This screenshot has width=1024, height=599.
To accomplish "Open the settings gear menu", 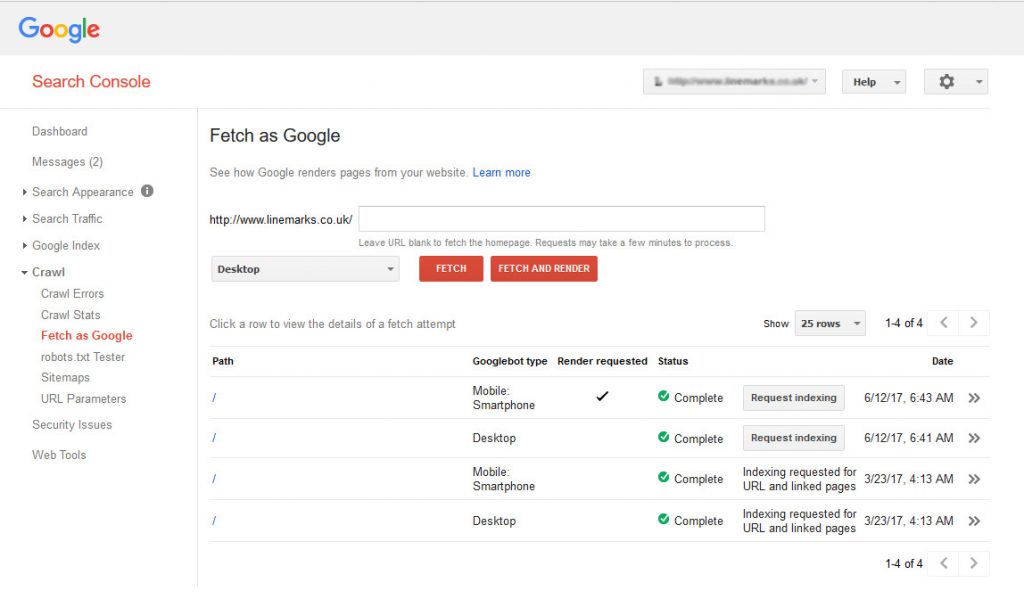I will [x=955, y=82].
